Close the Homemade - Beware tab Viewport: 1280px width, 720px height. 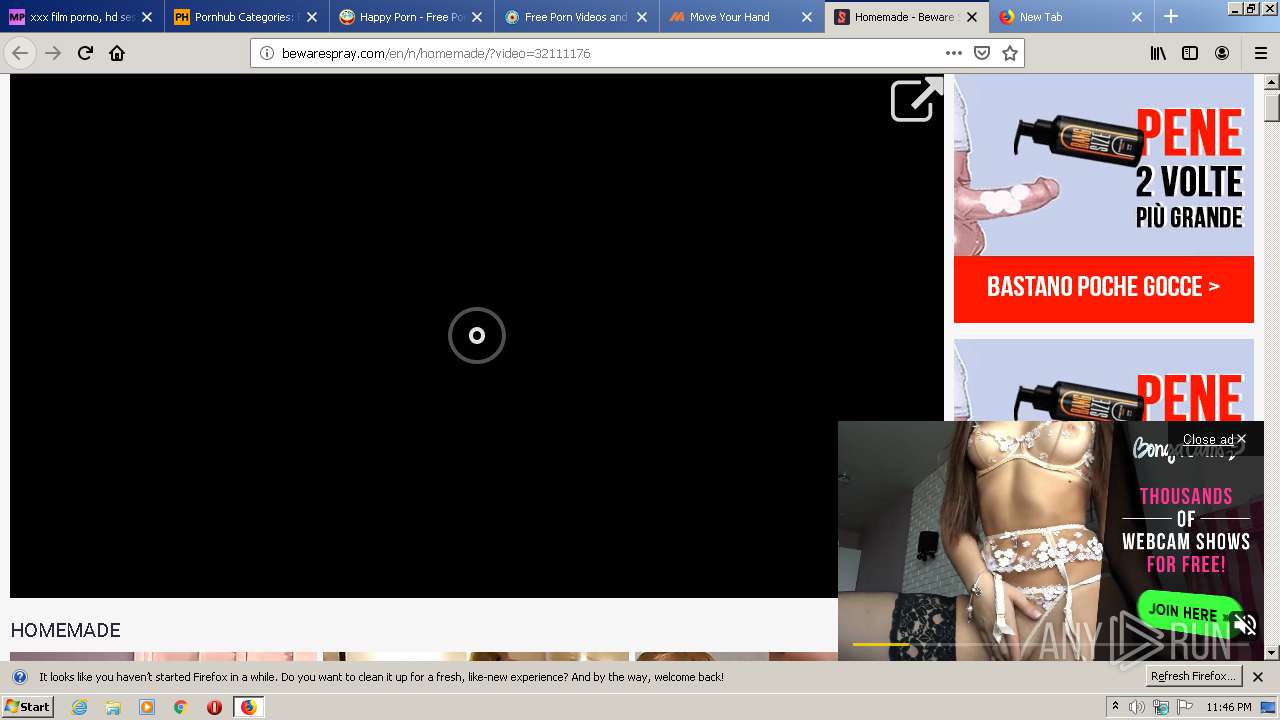pyautogui.click(x=972, y=17)
